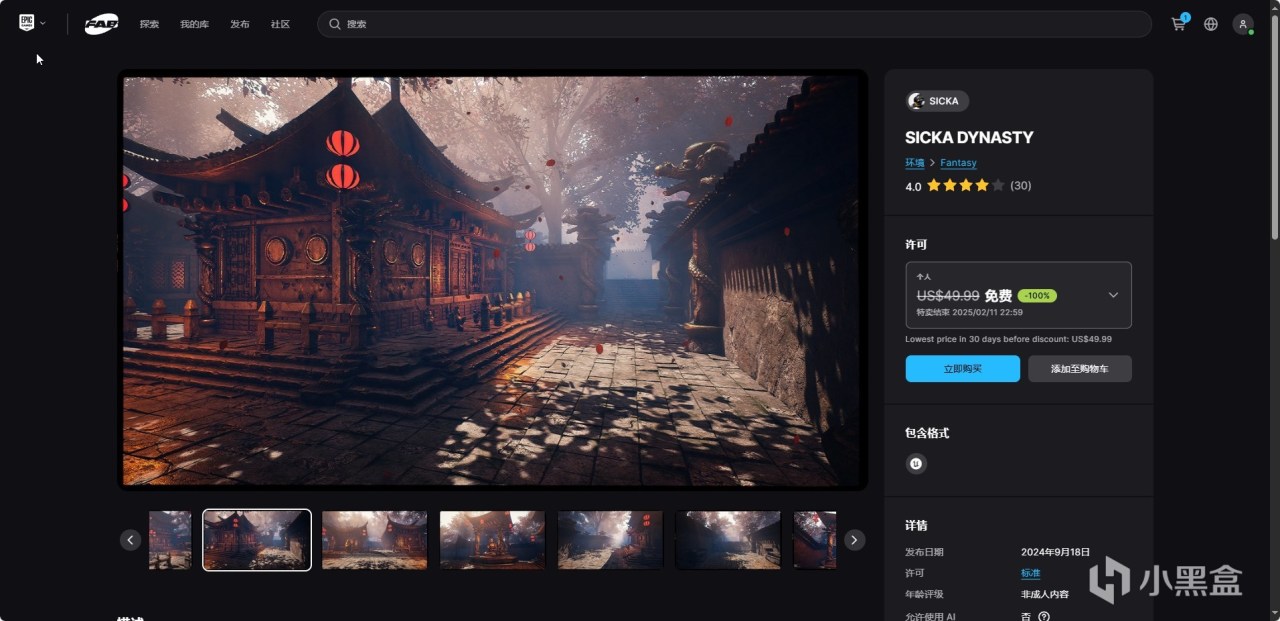Click the 非成人内容 age rating text

(1045, 594)
